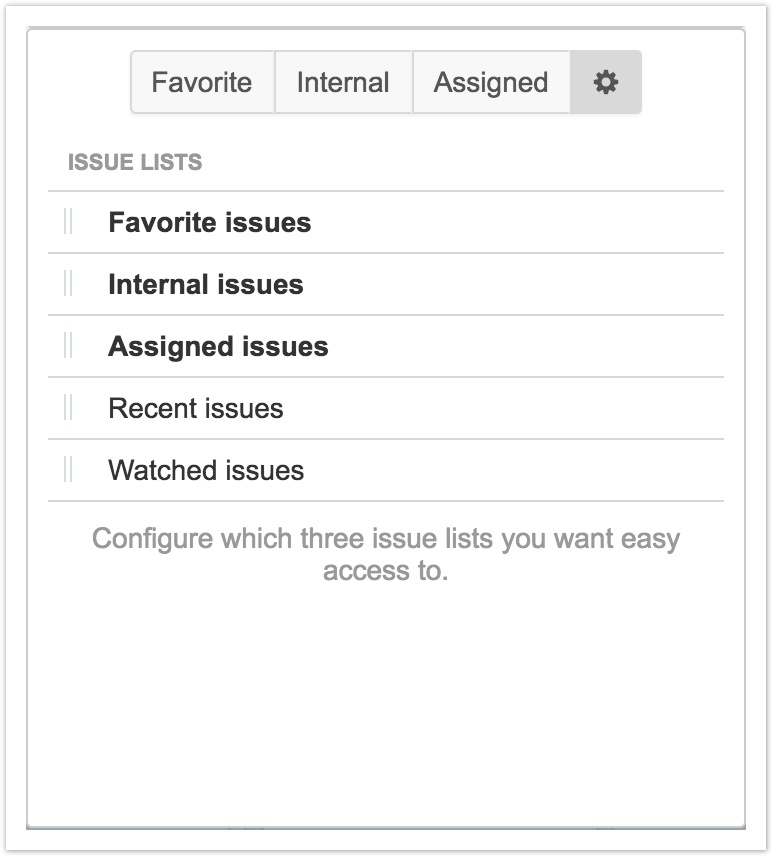This screenshot has width=772, height=856.
Task: Click empty space right of ISSUE LISTS heading
Action: coord(460,162)
